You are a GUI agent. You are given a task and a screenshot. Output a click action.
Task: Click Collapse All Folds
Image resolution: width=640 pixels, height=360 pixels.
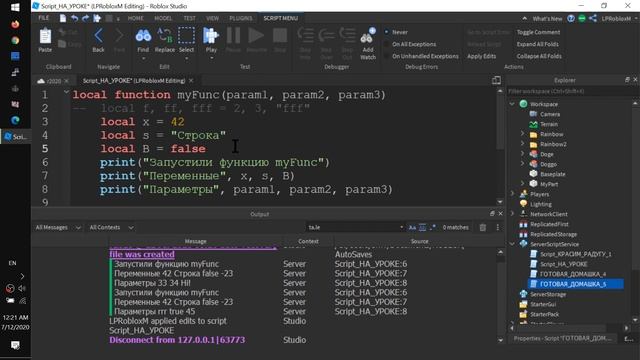click(539, 56)
